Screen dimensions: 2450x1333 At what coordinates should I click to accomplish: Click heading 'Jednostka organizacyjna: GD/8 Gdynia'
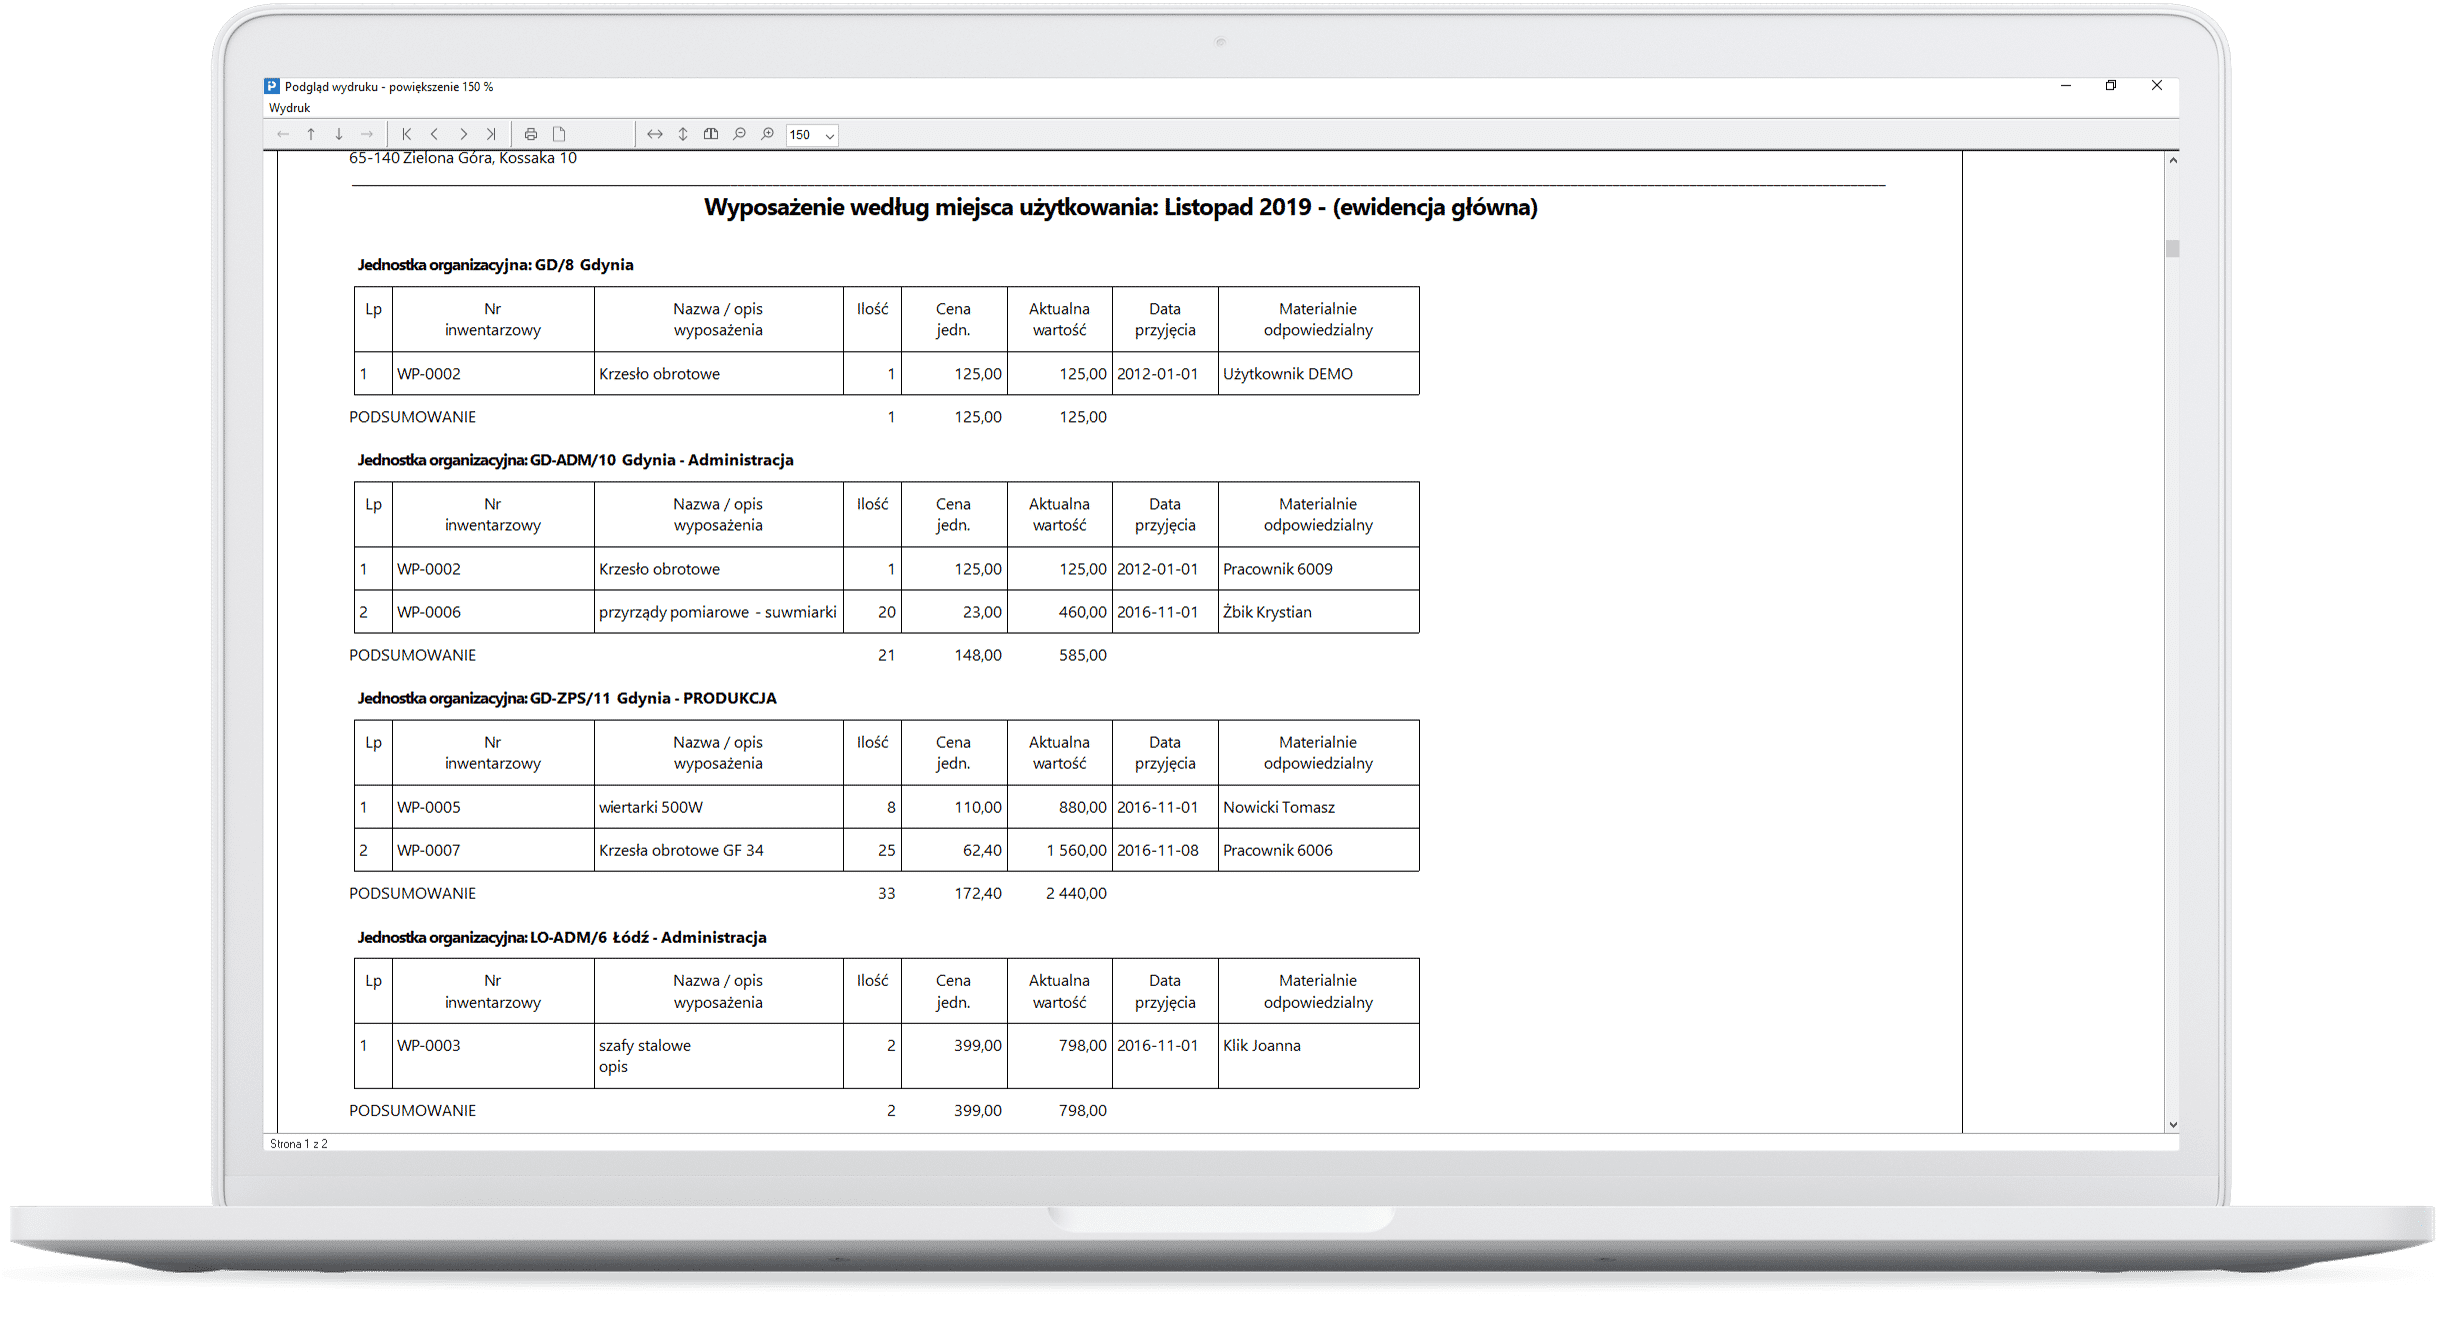[x=496, y=265]
